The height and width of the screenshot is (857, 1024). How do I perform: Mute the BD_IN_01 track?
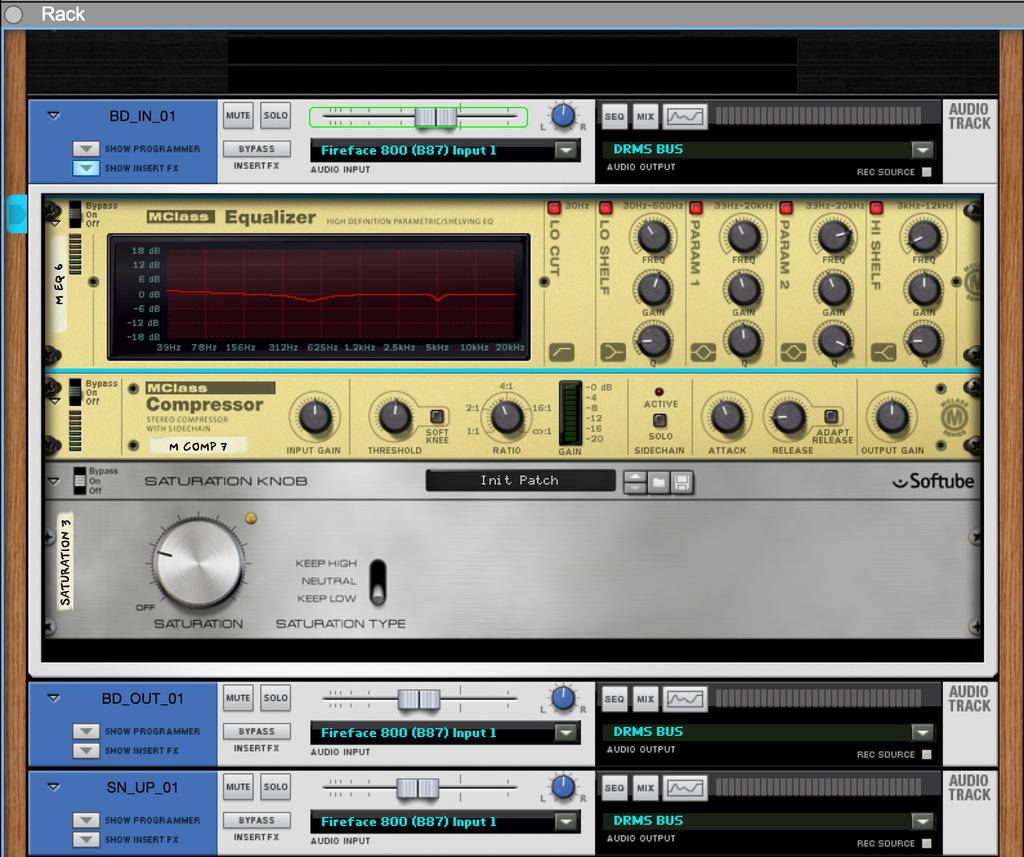click(238, 116)
